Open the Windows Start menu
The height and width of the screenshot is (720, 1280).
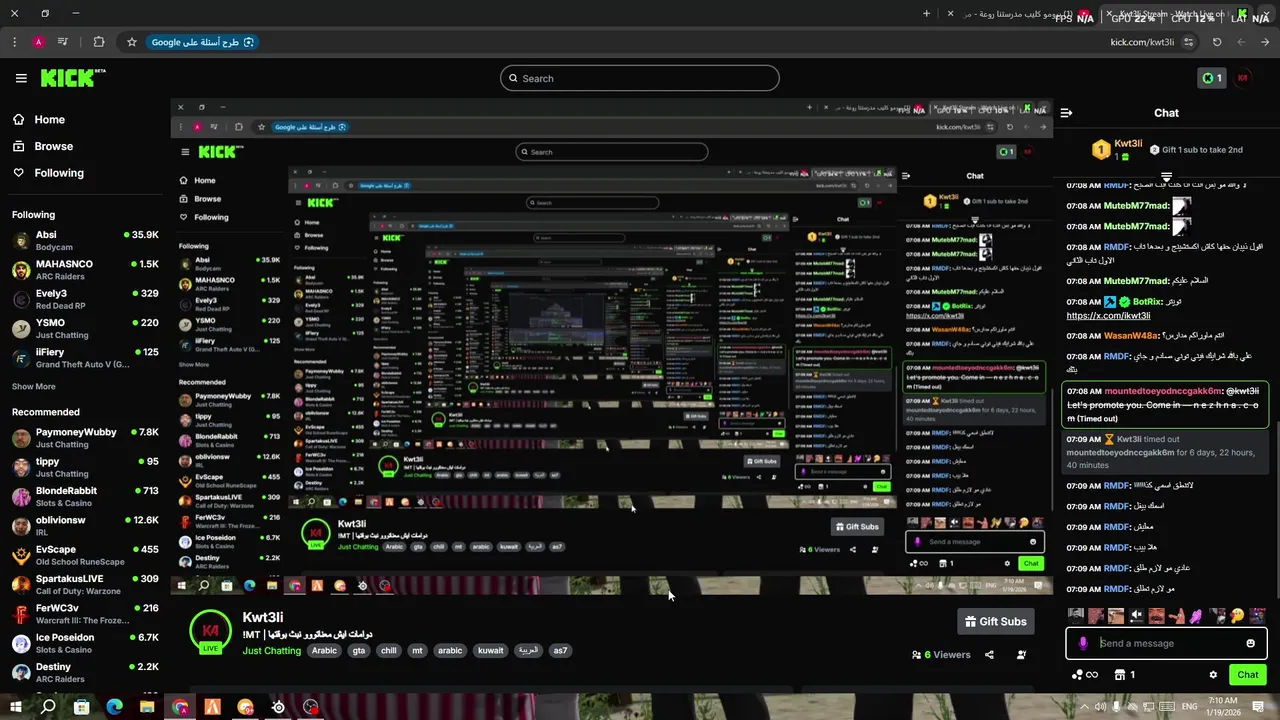16,707
